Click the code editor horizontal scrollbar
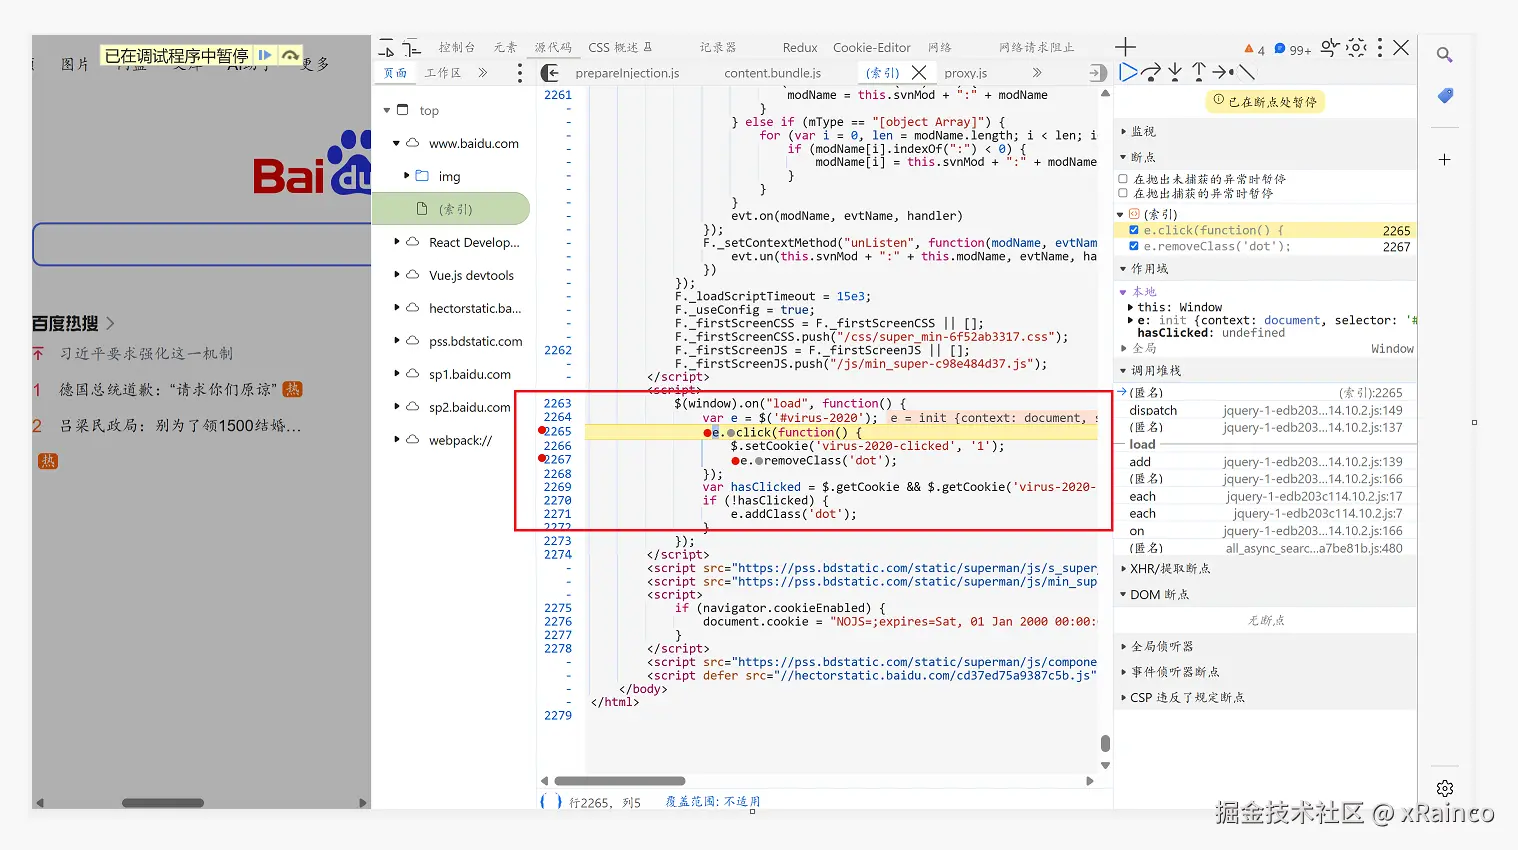The width and height of the screenshot is (1518, 850). coord(620,781)
